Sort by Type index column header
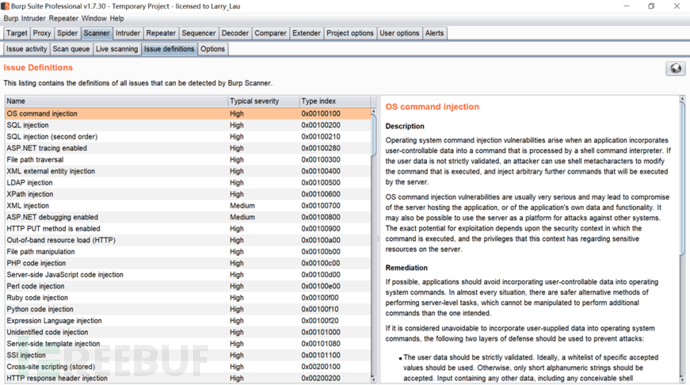 point(335,101)
